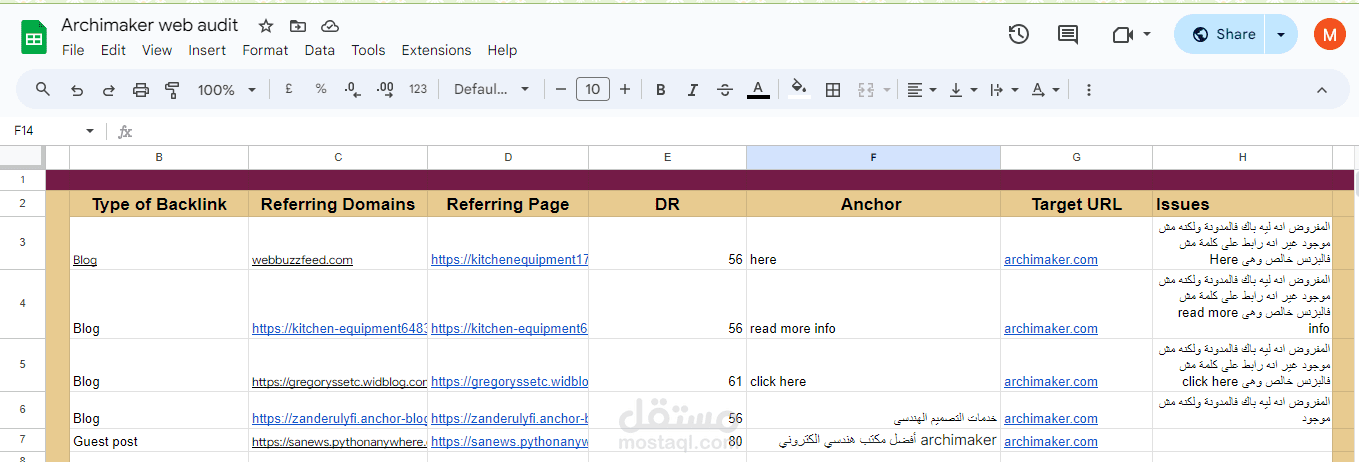
Task: Open version history clock icon
Action: pos(1018,34)
